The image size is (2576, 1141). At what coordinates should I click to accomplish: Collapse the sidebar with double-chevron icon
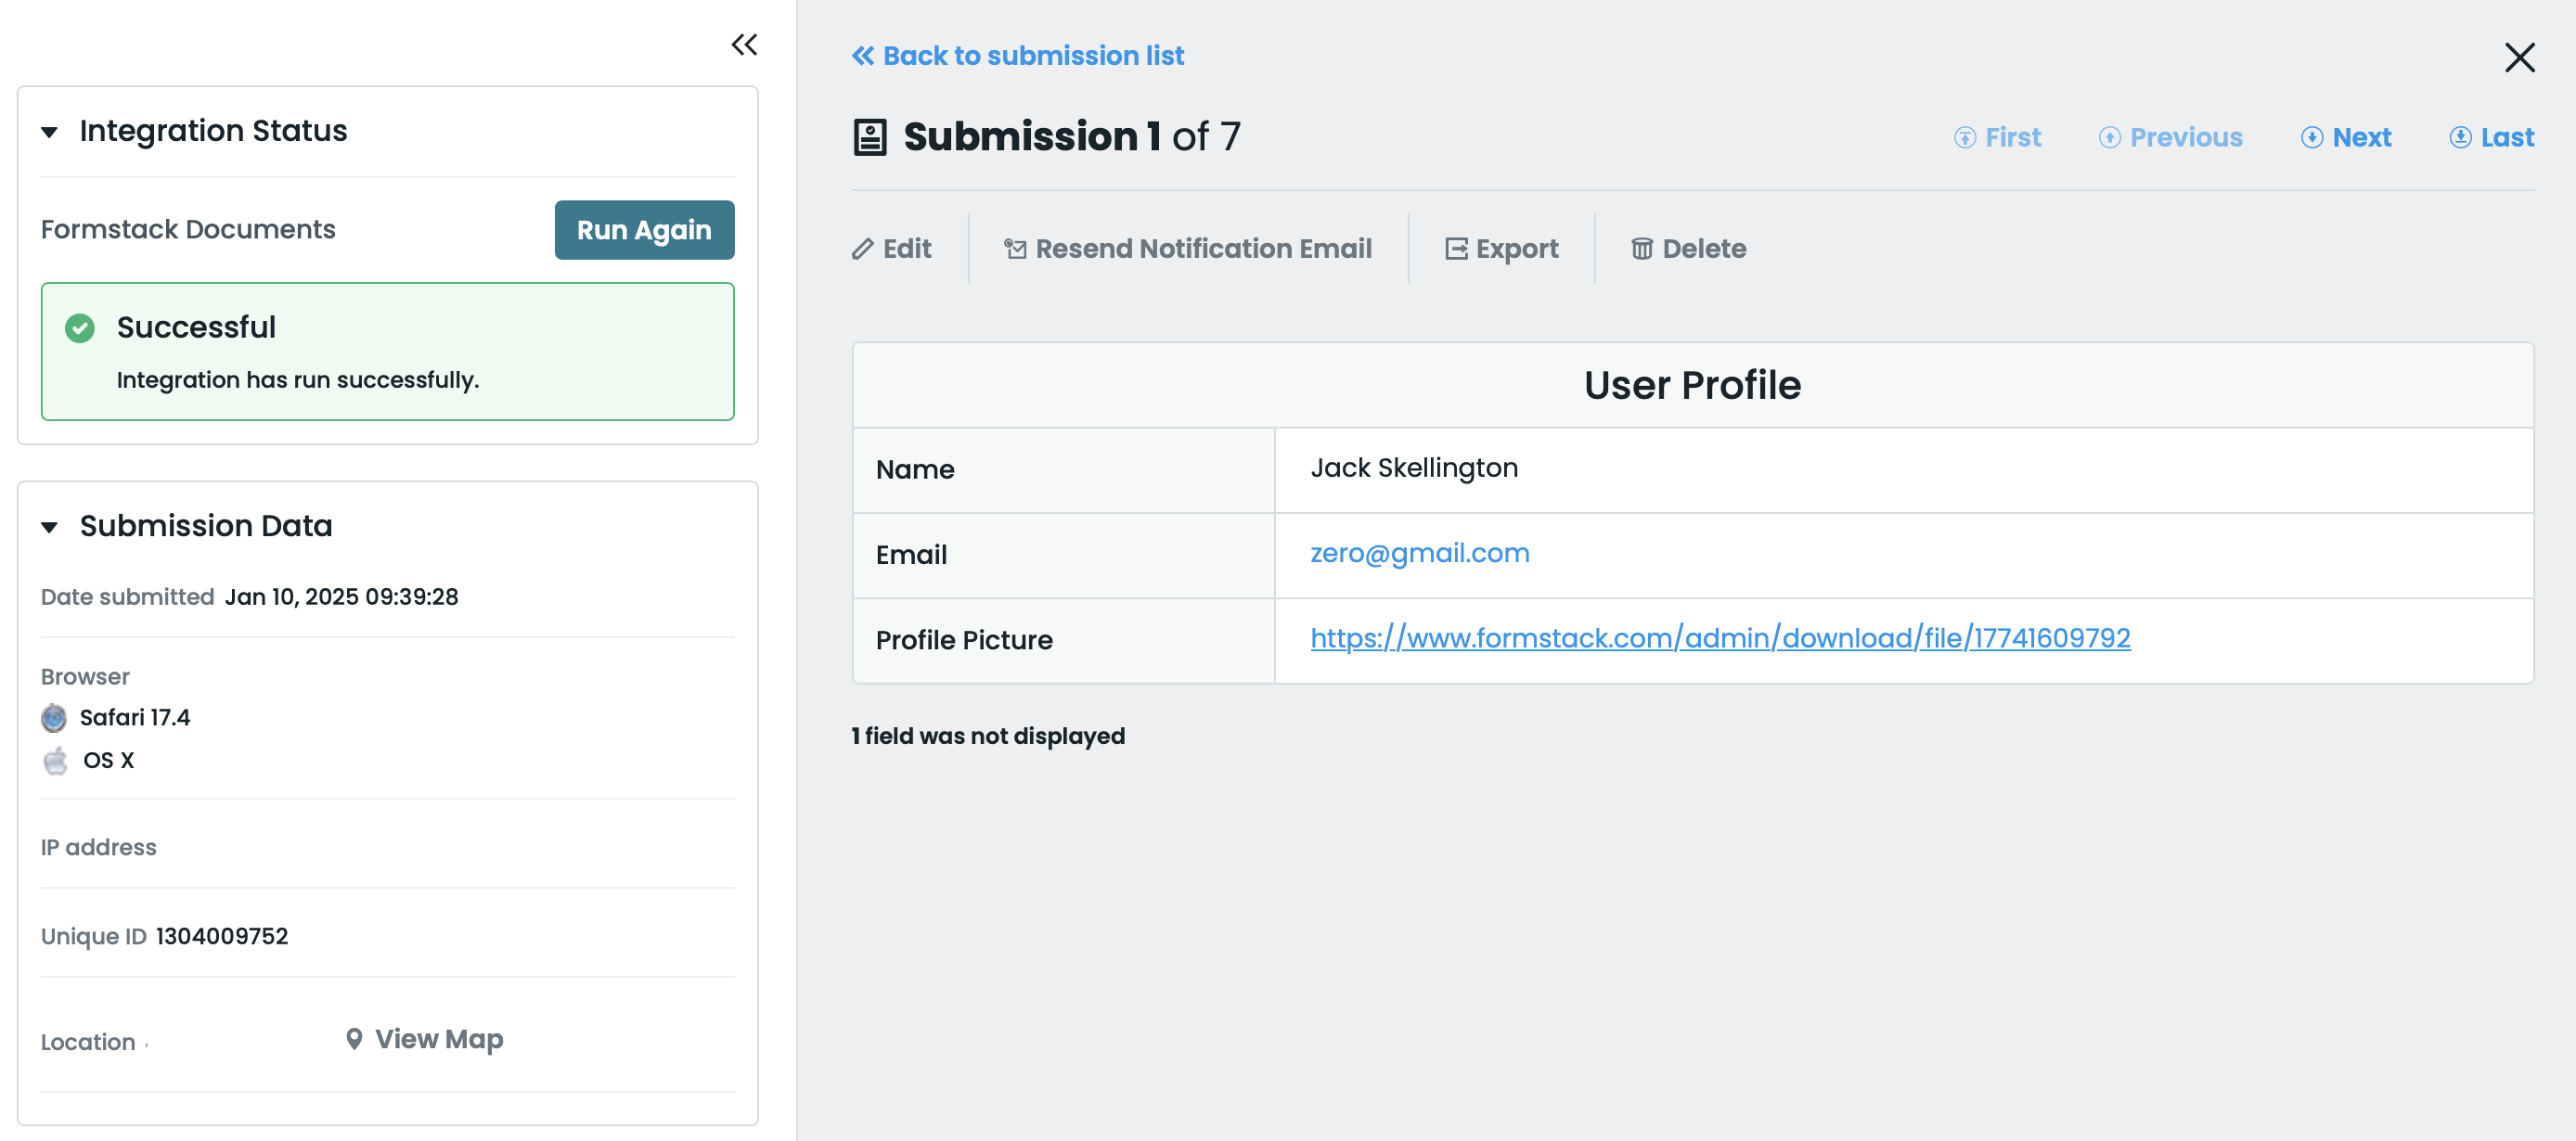coord(743,45)
